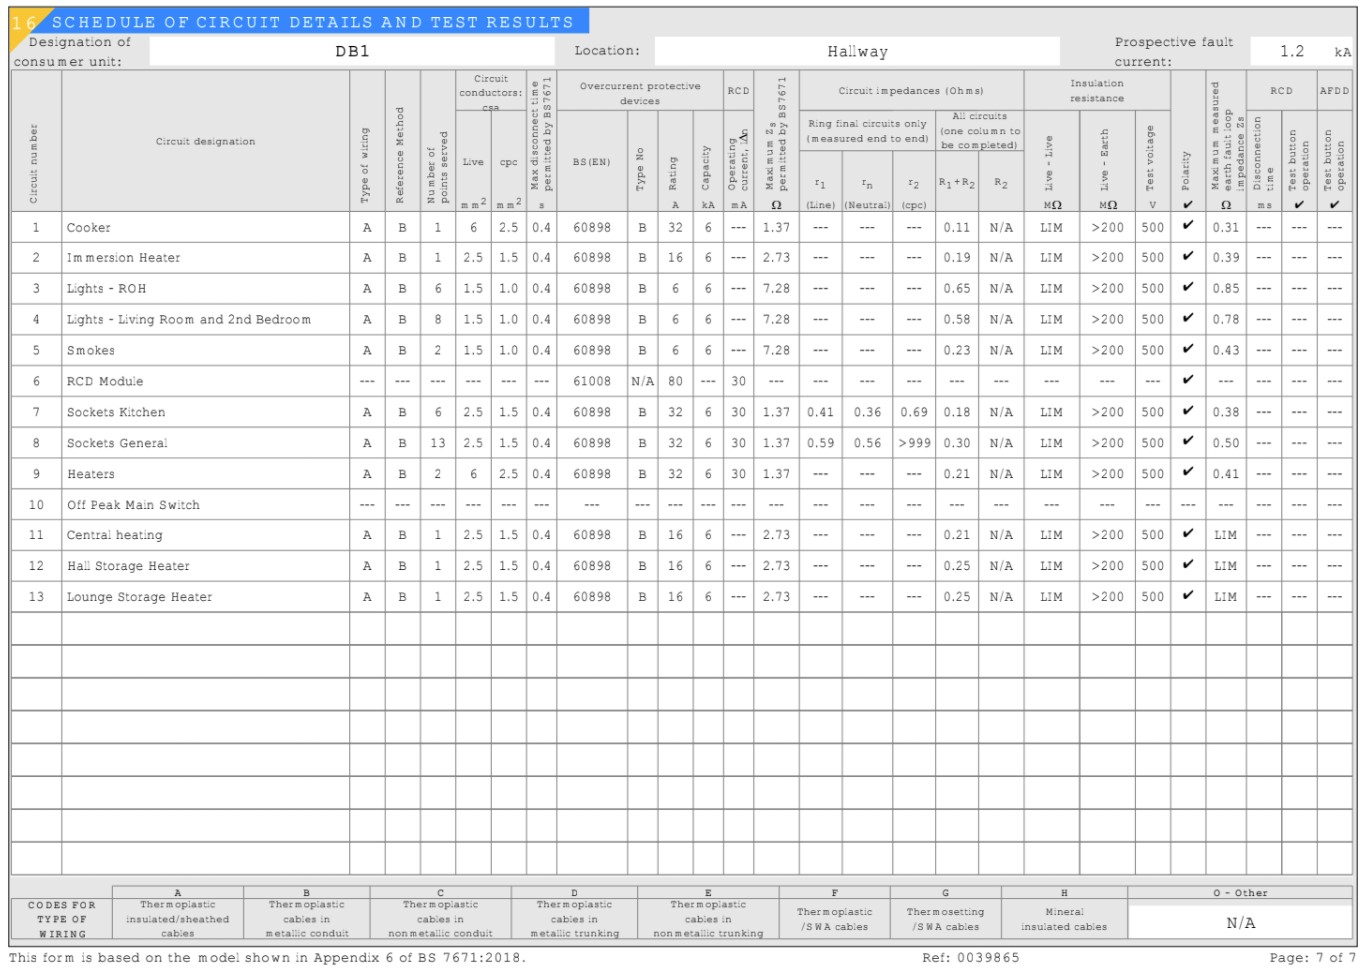This screenshot has width=1369, height=970.
Task: Click the Circuit designation column header
Action: pyautogui.click(x=205, y=141)
